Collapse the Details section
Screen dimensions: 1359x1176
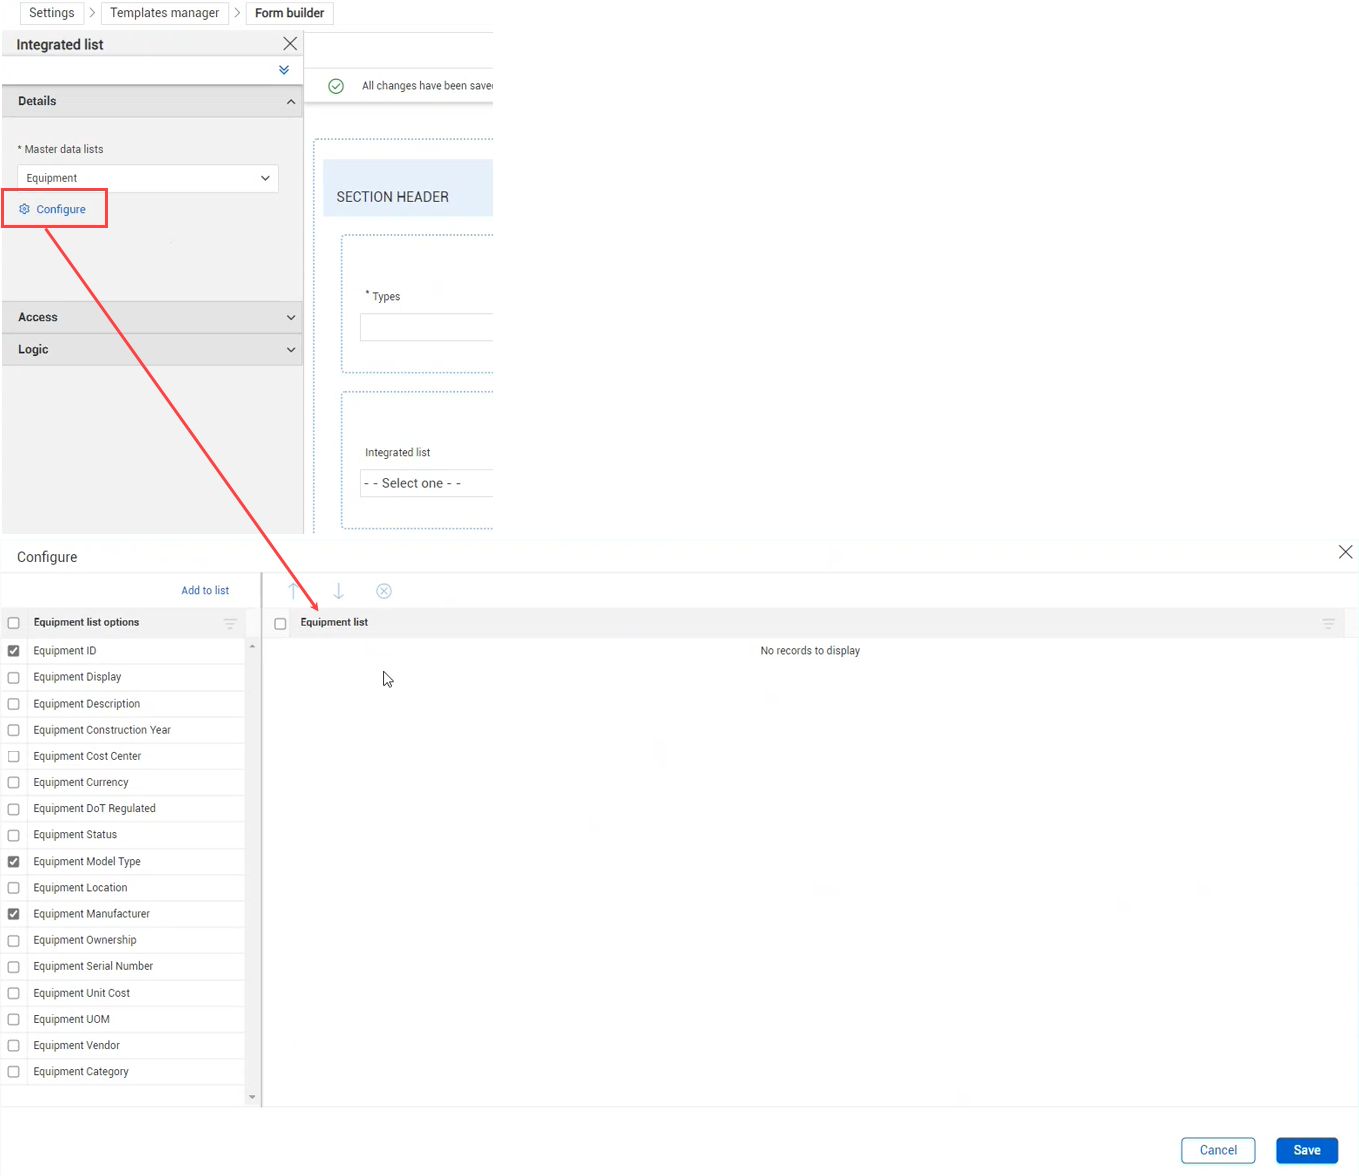(x=290, y=101)
